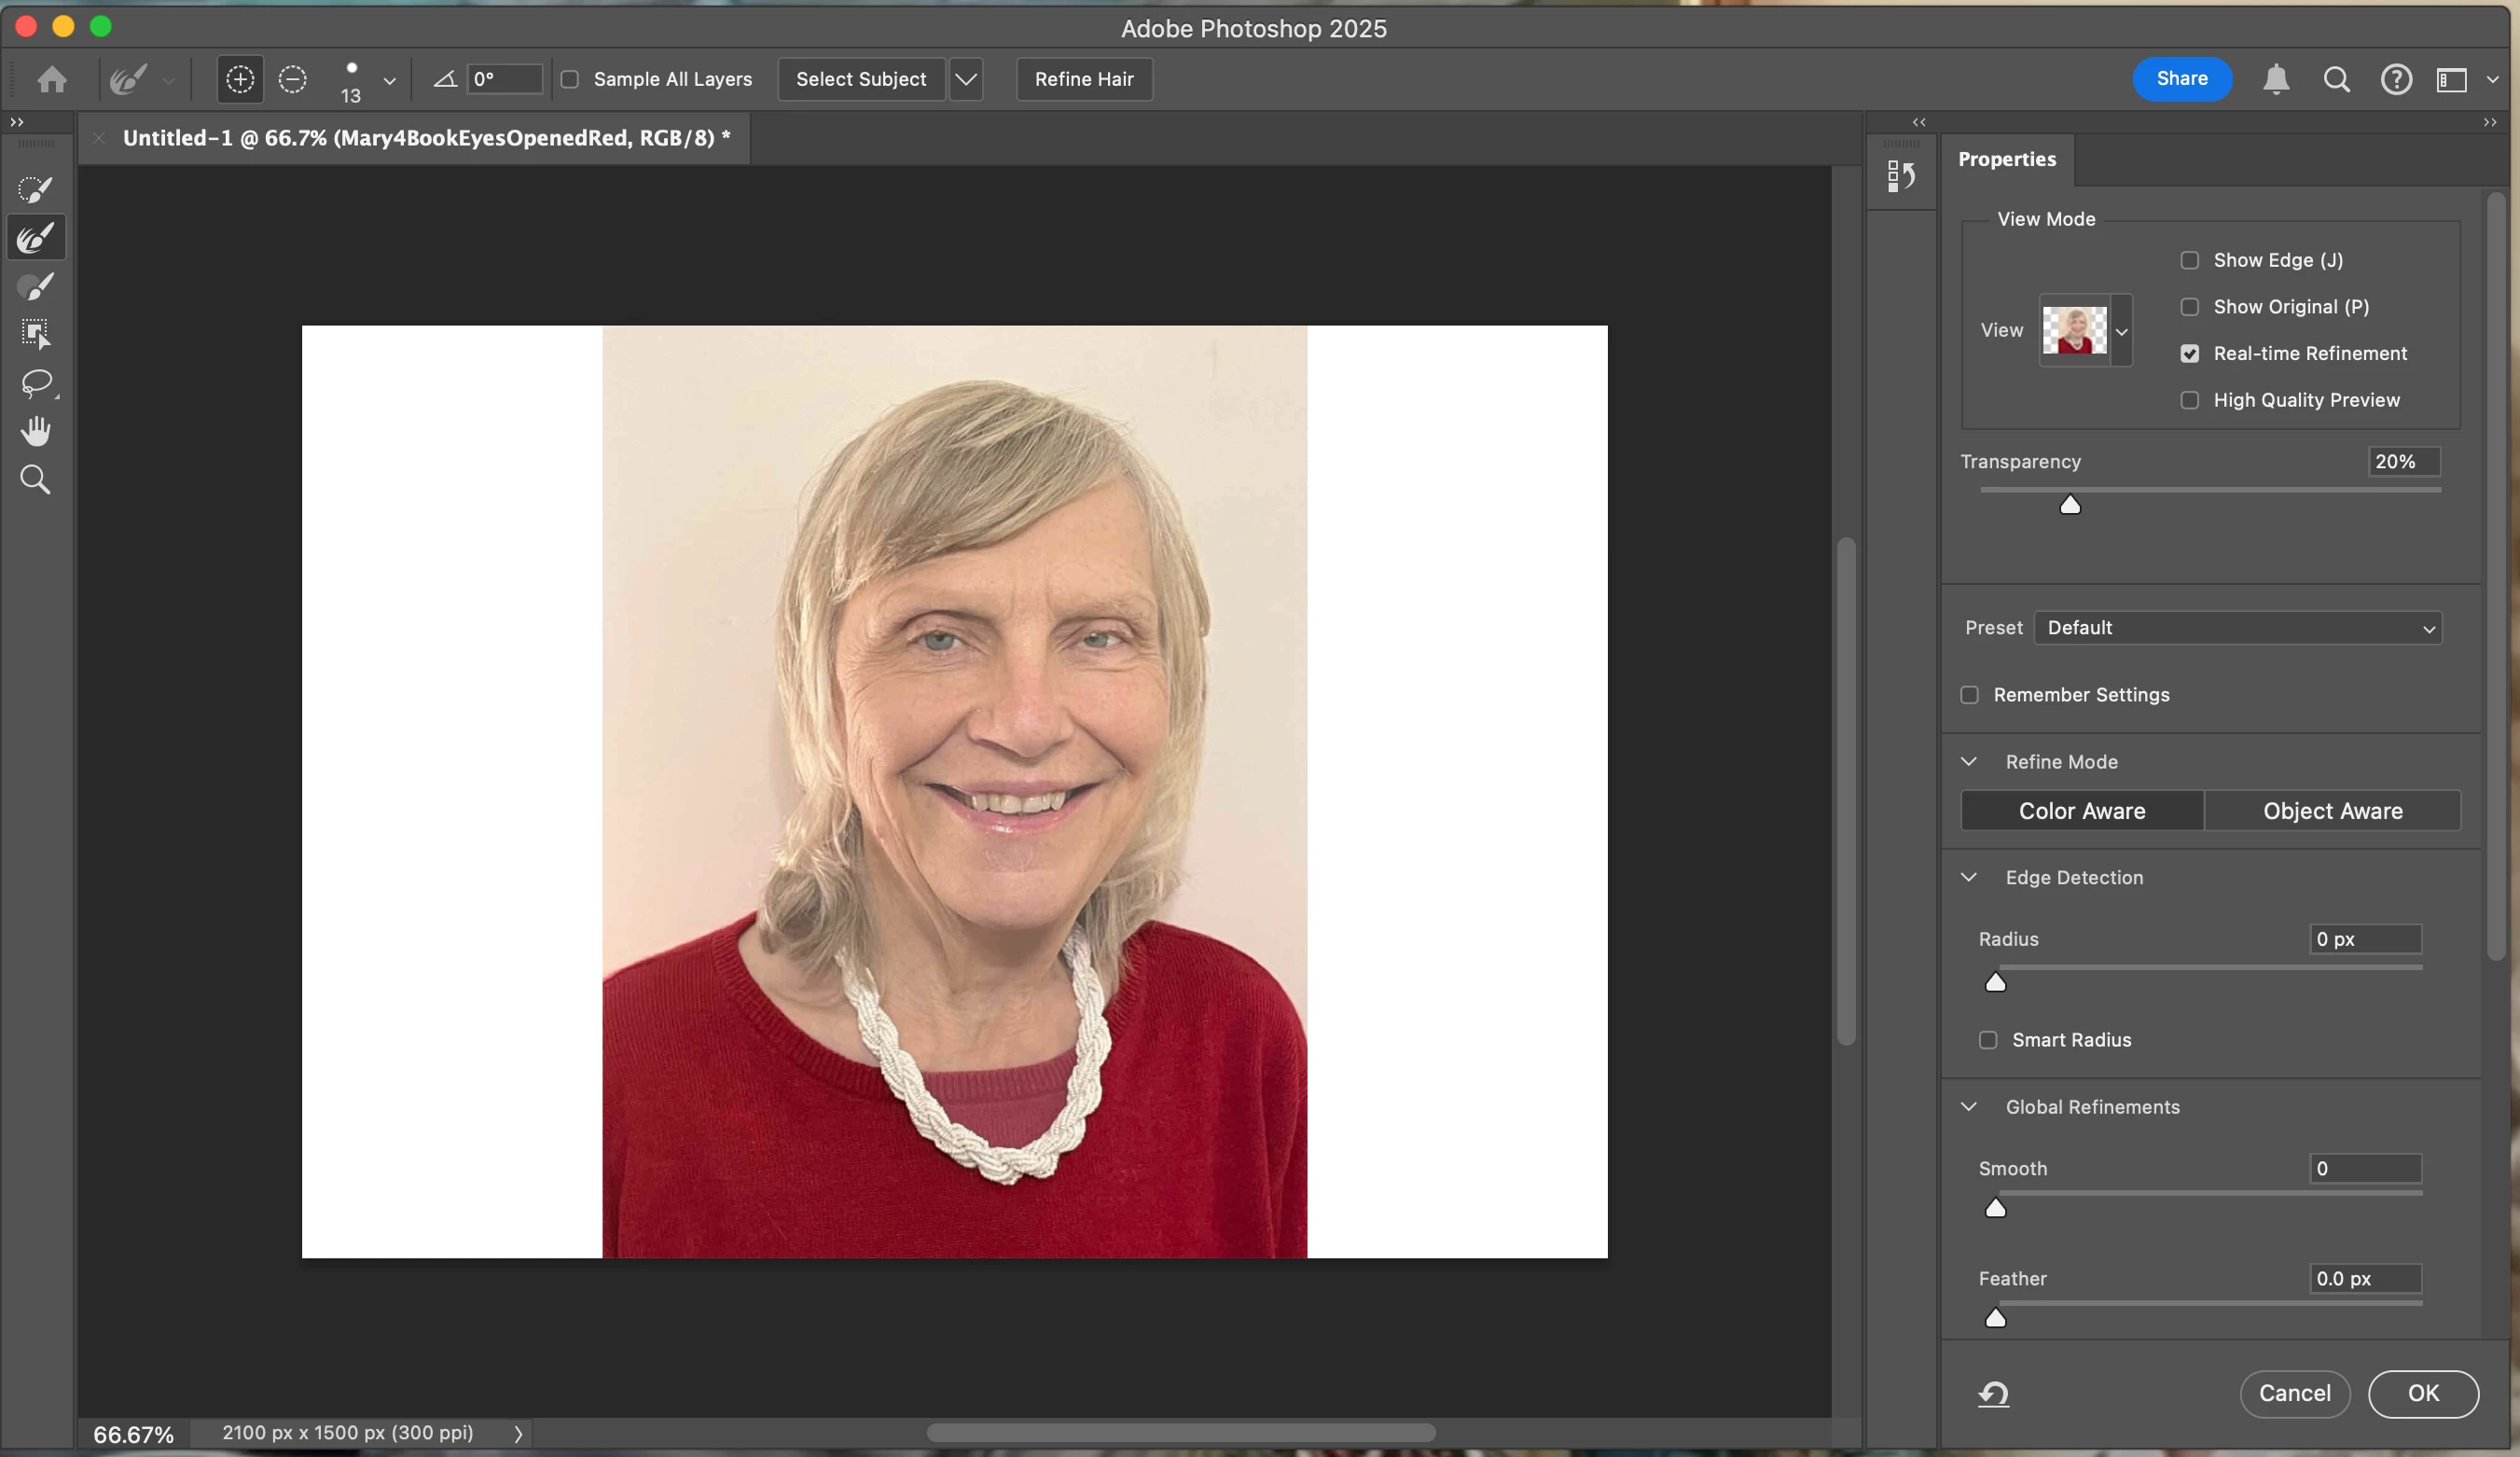The image size is (2520, 1457).
Task: Switch to the Properties tab
Action: coord(2006,159)
